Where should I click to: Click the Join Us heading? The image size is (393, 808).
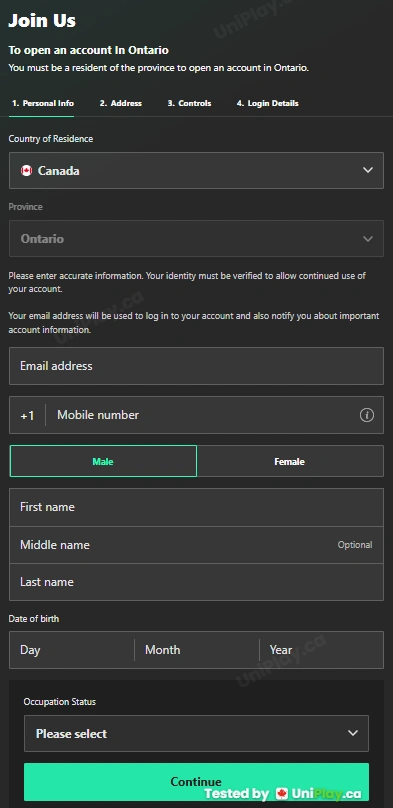42,21
